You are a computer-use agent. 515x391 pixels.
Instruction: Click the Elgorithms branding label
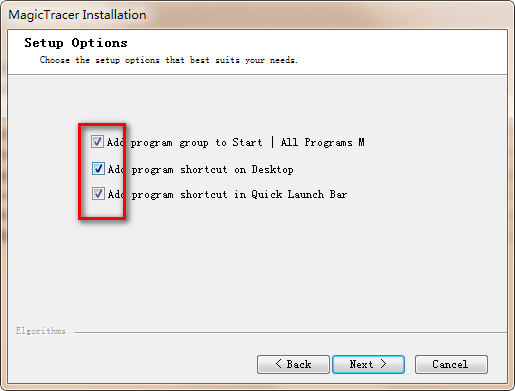click(41, 331)
